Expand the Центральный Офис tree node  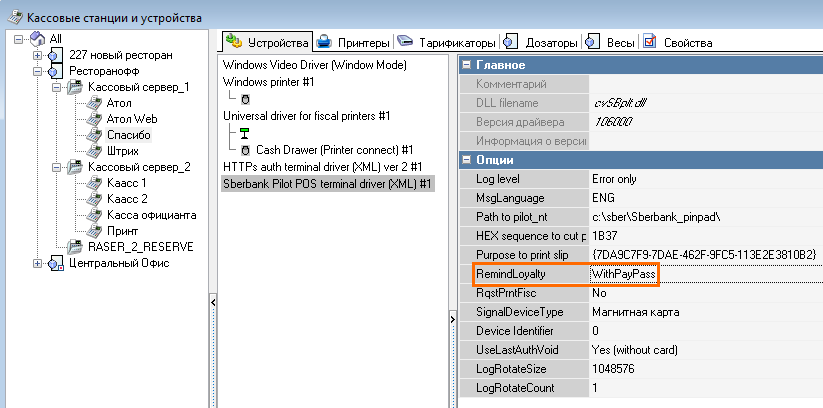39,263
